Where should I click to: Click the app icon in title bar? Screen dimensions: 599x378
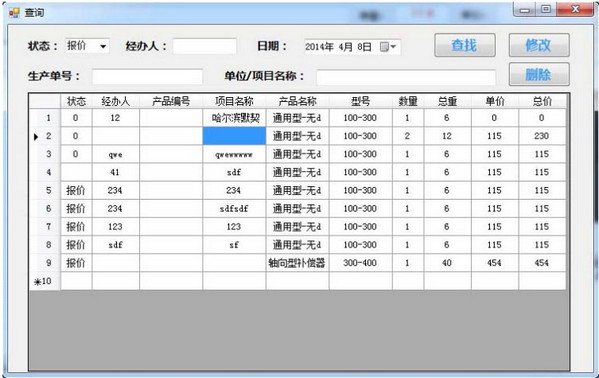pyautogui.click(x=14, y=13)
